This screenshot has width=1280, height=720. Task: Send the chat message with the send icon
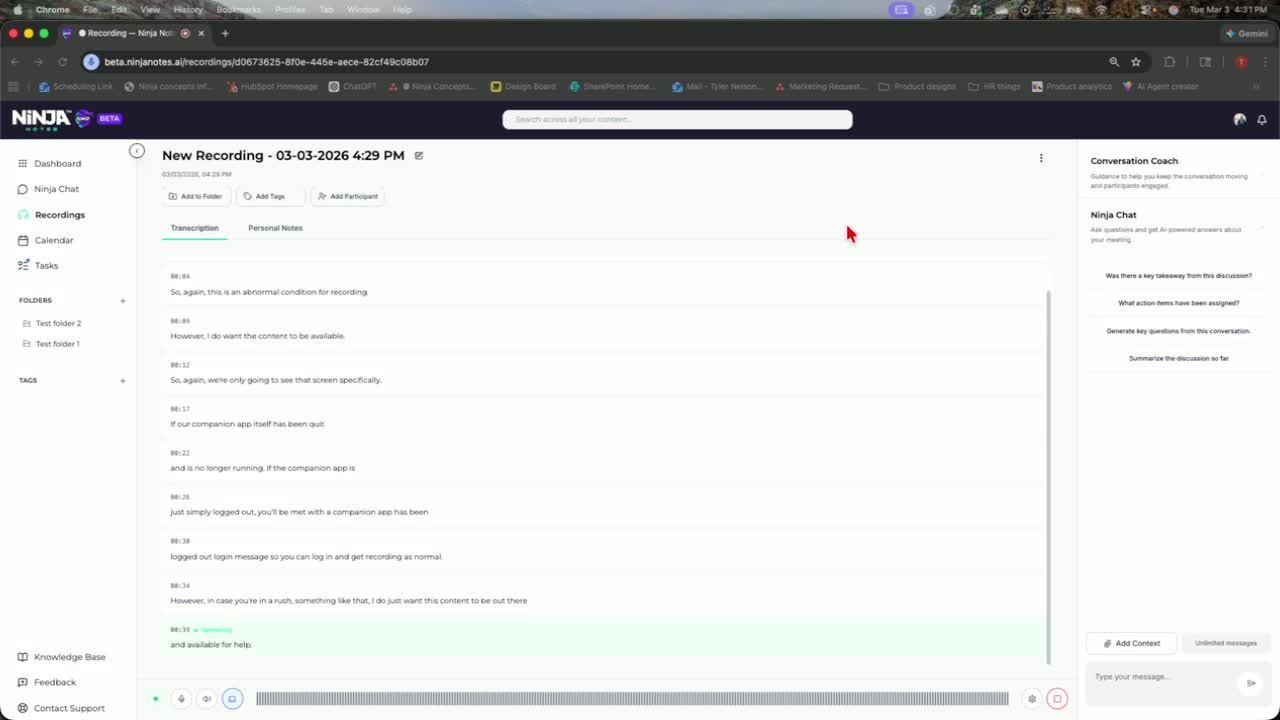coord(1251,683)
